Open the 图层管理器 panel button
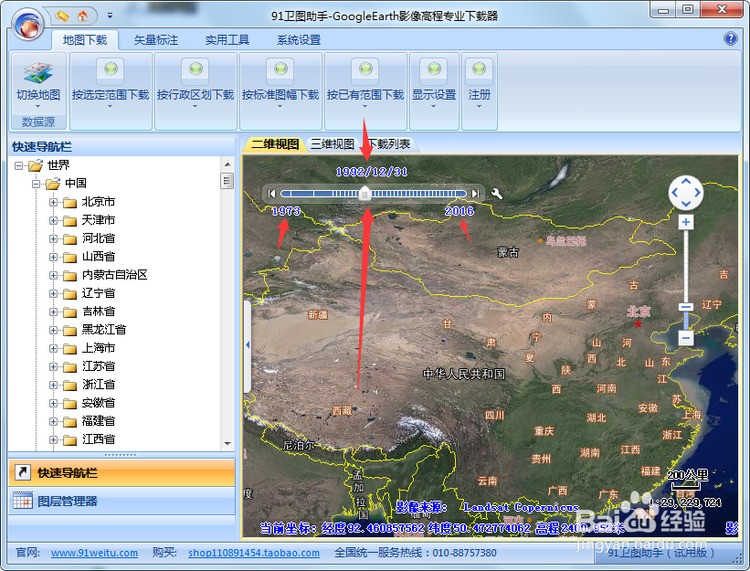 pyautogui.click(x=121, y=501)
